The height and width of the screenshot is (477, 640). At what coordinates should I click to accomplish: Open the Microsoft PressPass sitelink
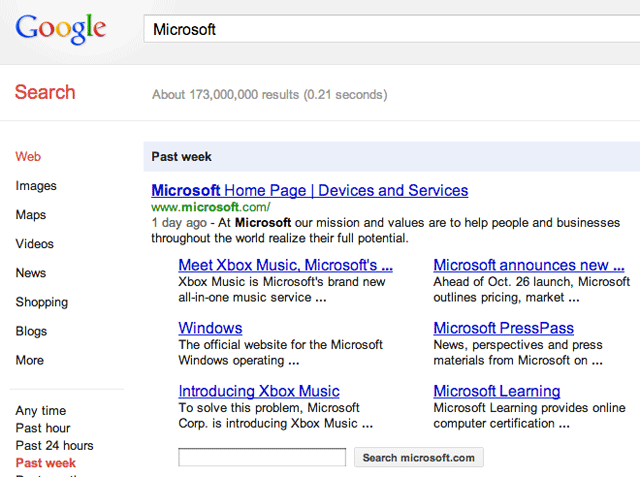pos(503,328)
